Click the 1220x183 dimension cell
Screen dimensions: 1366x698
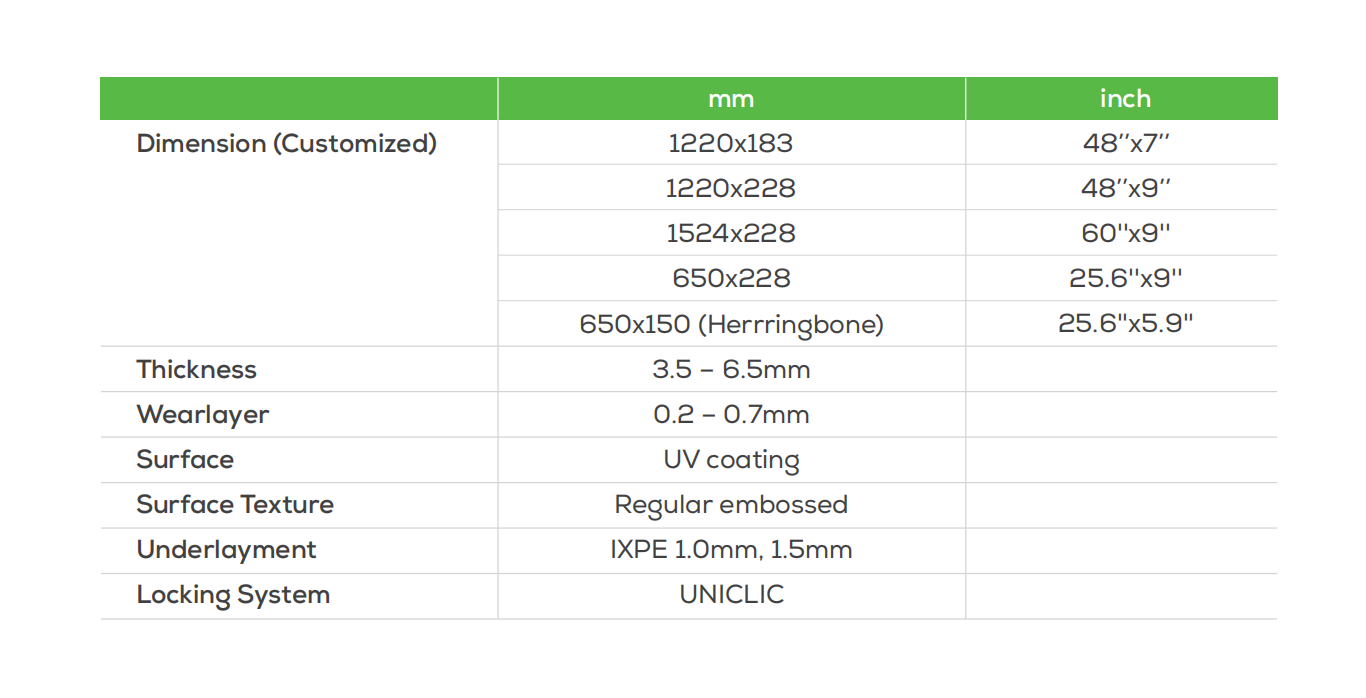pos(731,143)
